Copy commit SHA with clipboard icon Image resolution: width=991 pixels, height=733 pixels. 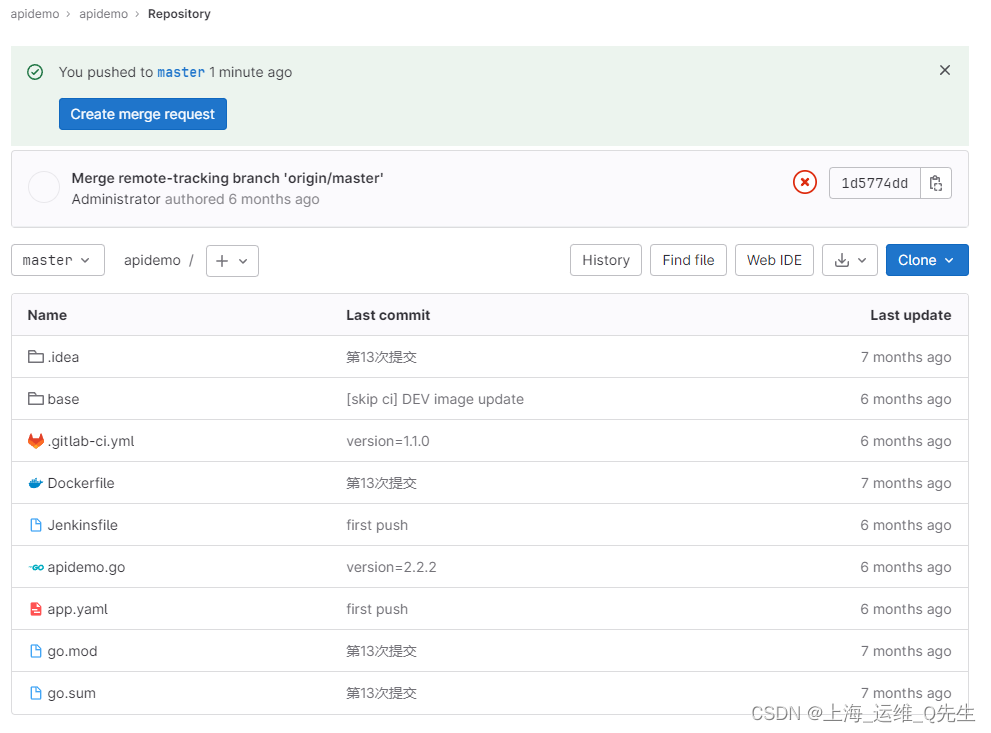[936, 183]
